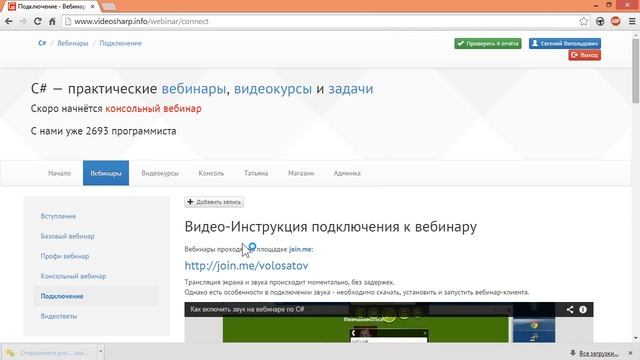The height and width of the screenshot is (360, 640).
Task: Close the downloads bar with the X
Action: point(630,353)
